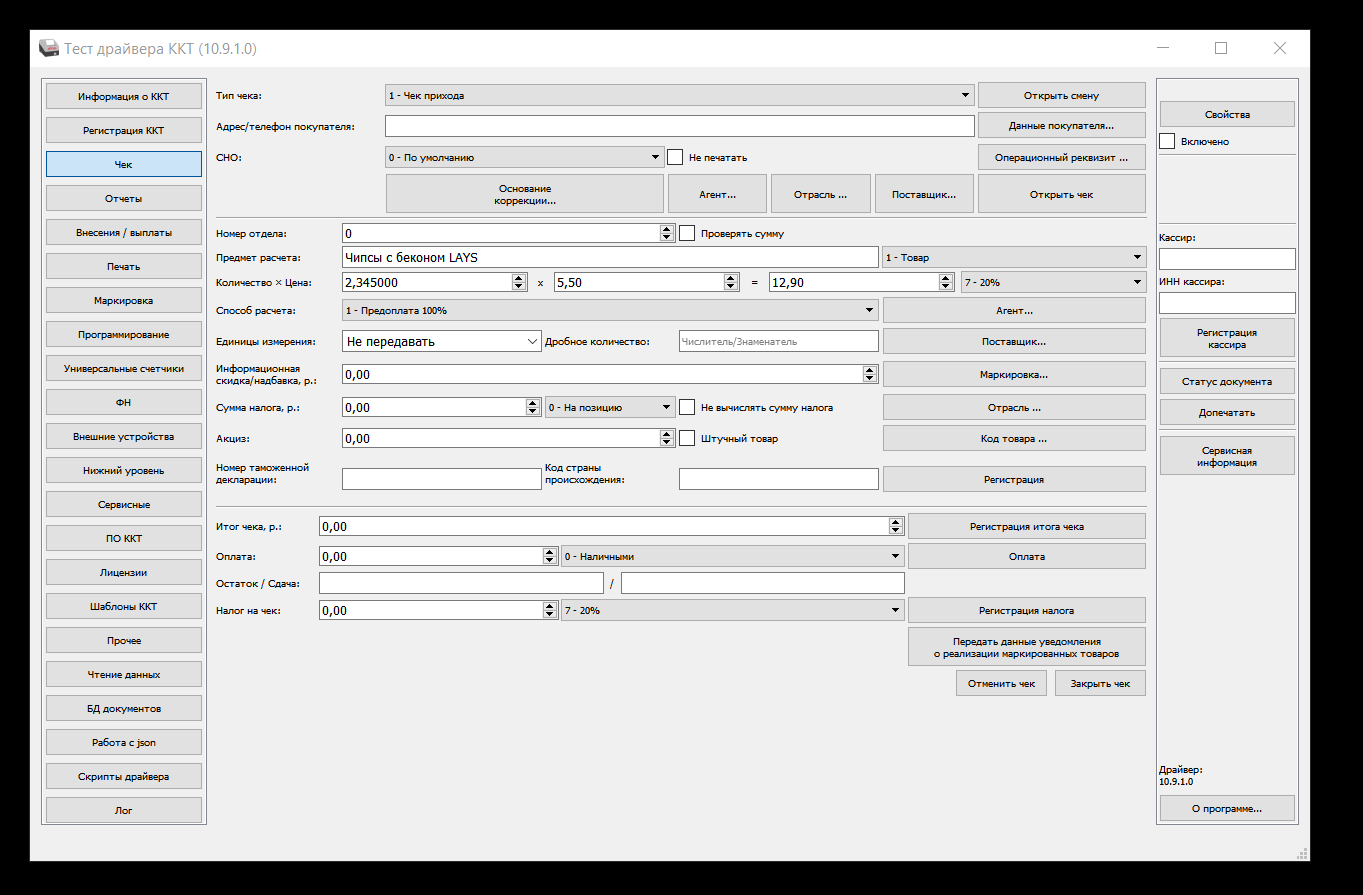The image size is (1363, 895).
Task: Open 'Основание коррекции...' dialog
Action: click(x=525, y=194)
